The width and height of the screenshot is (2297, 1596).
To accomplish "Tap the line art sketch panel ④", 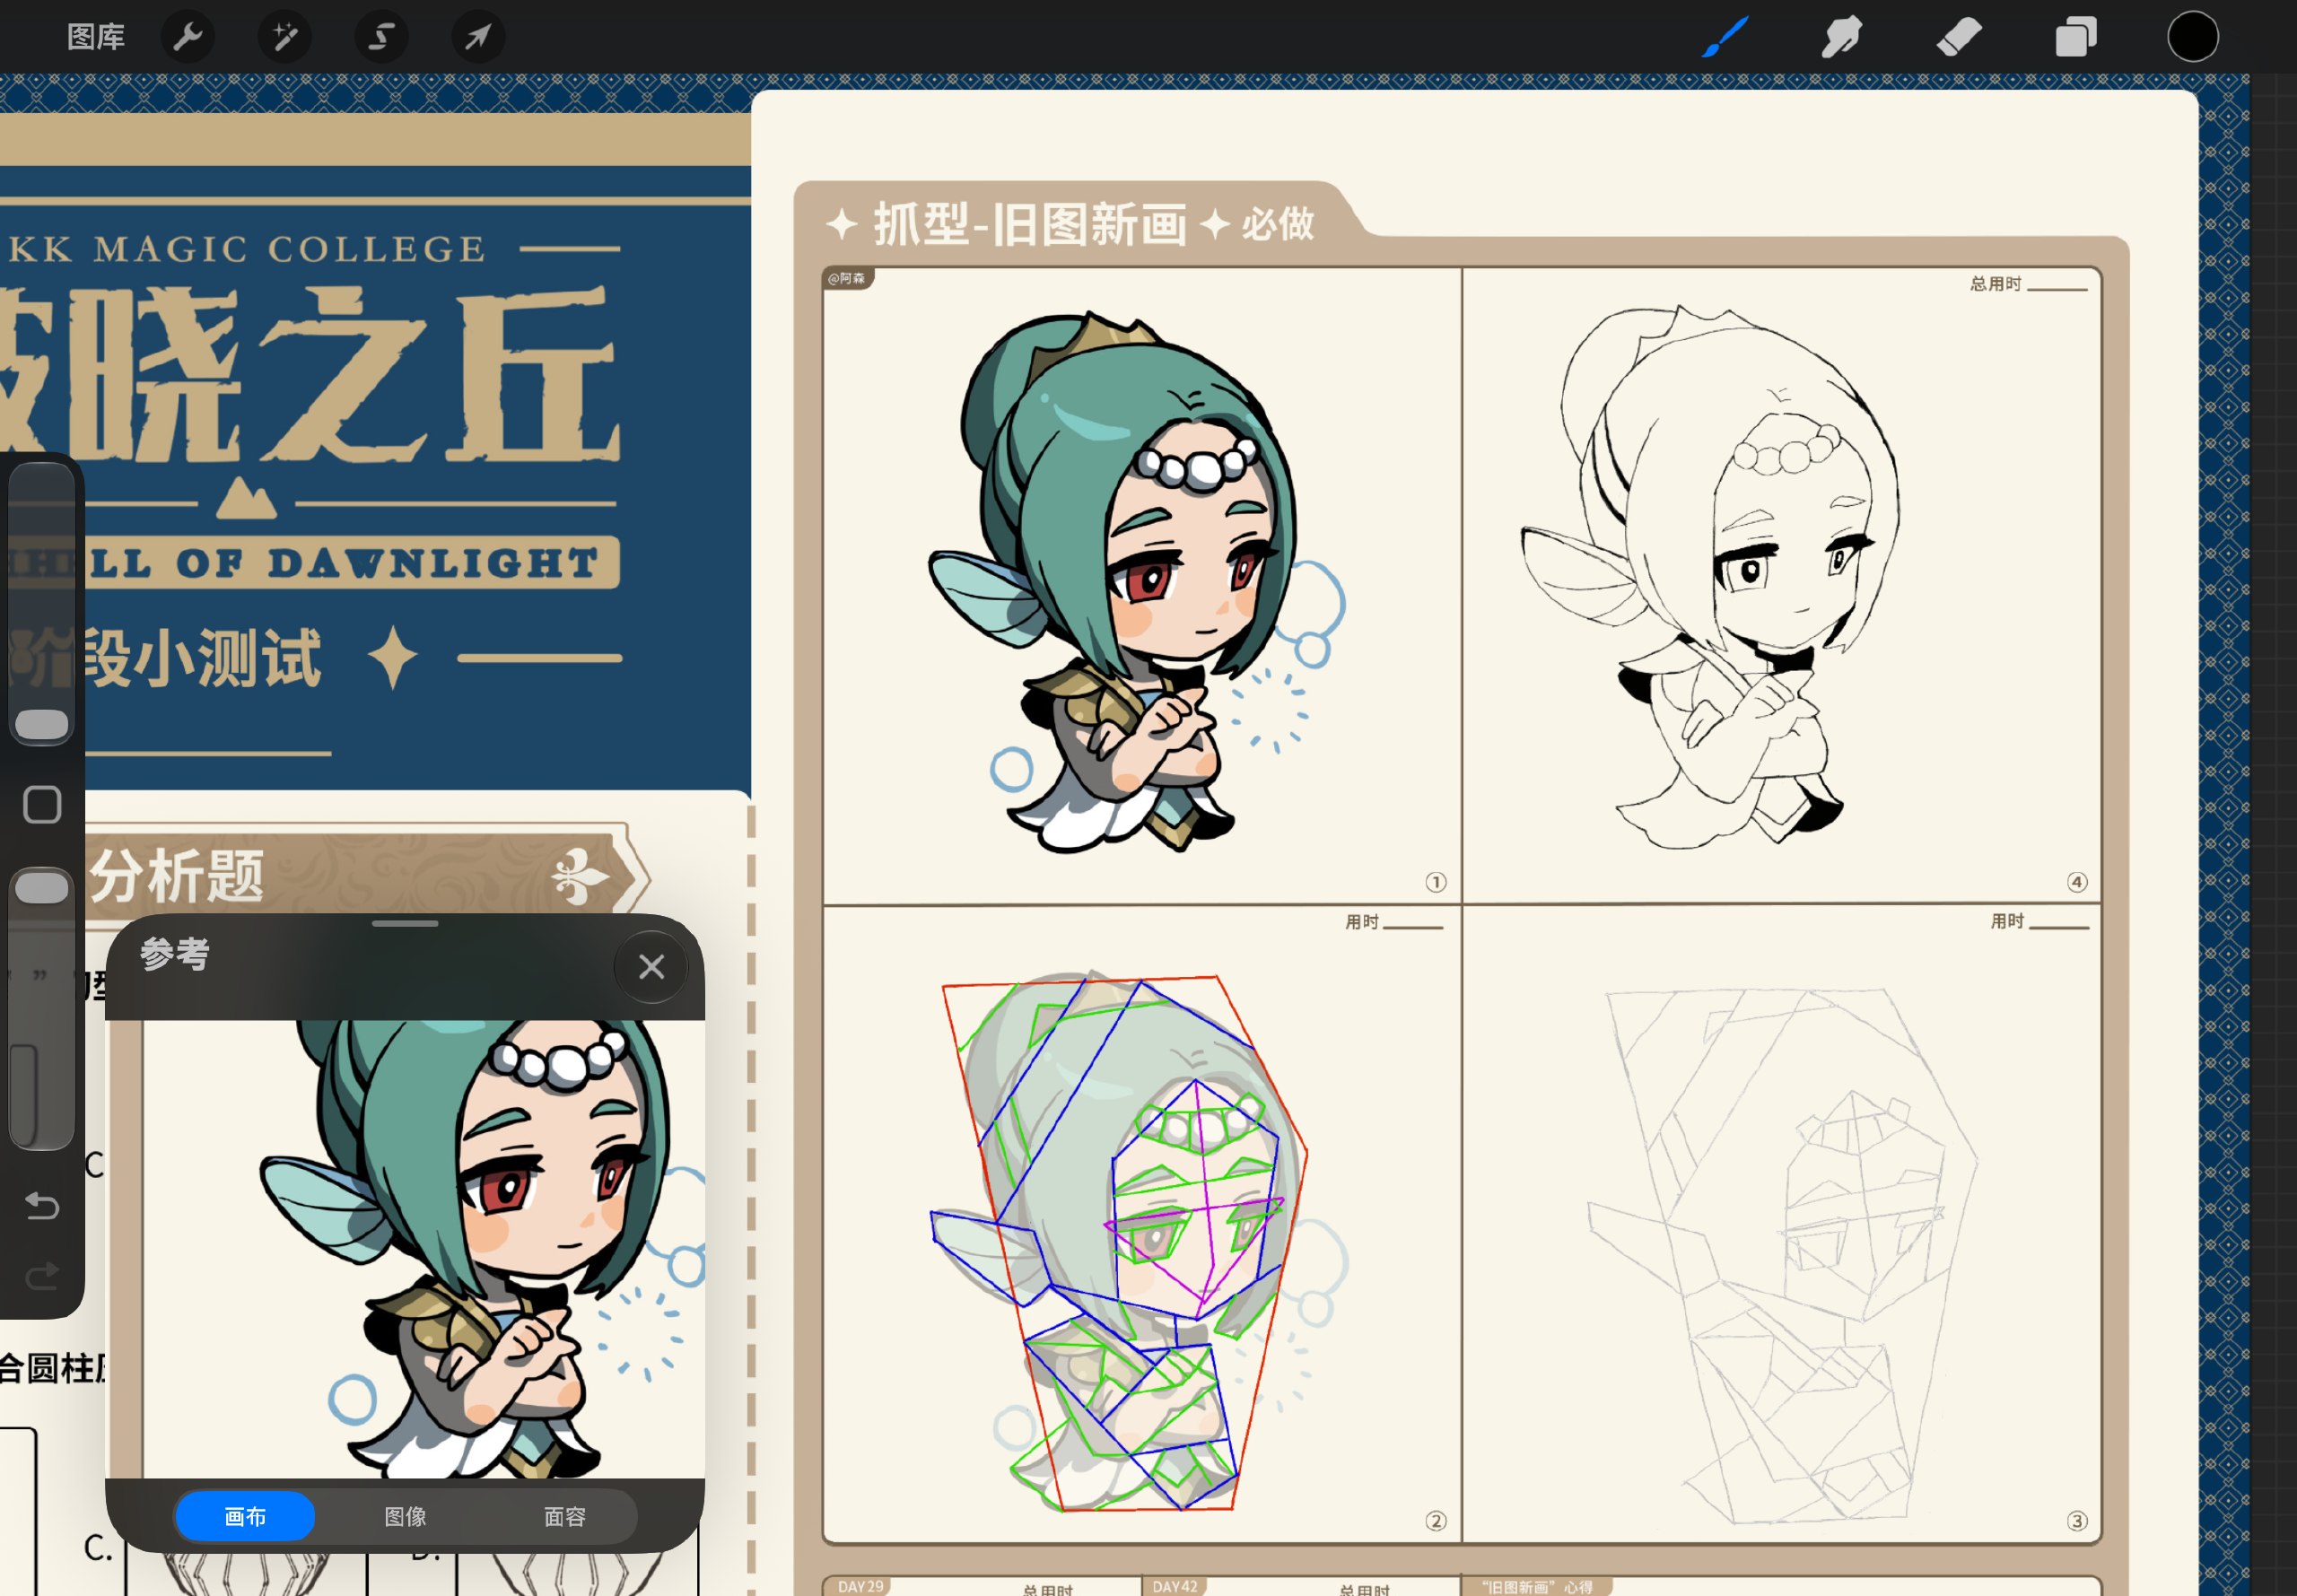I will point(1782,585).
